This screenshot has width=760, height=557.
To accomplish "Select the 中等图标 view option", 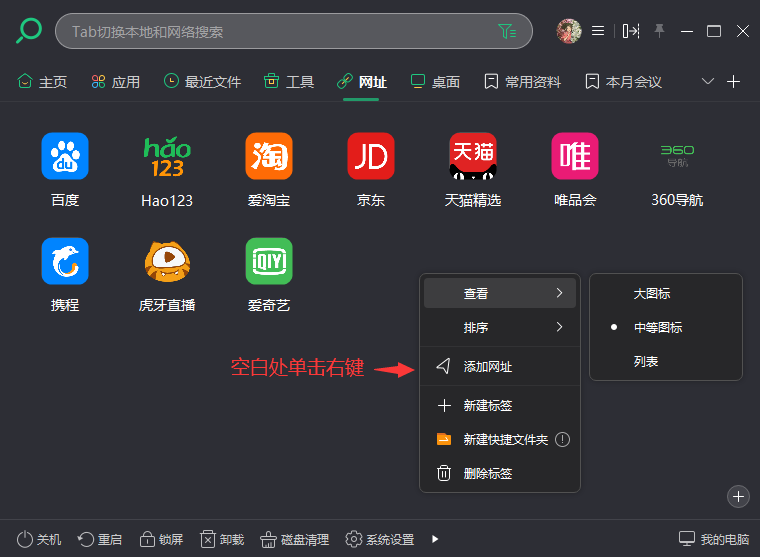I will pyautogui.click(x=666, y=328).
